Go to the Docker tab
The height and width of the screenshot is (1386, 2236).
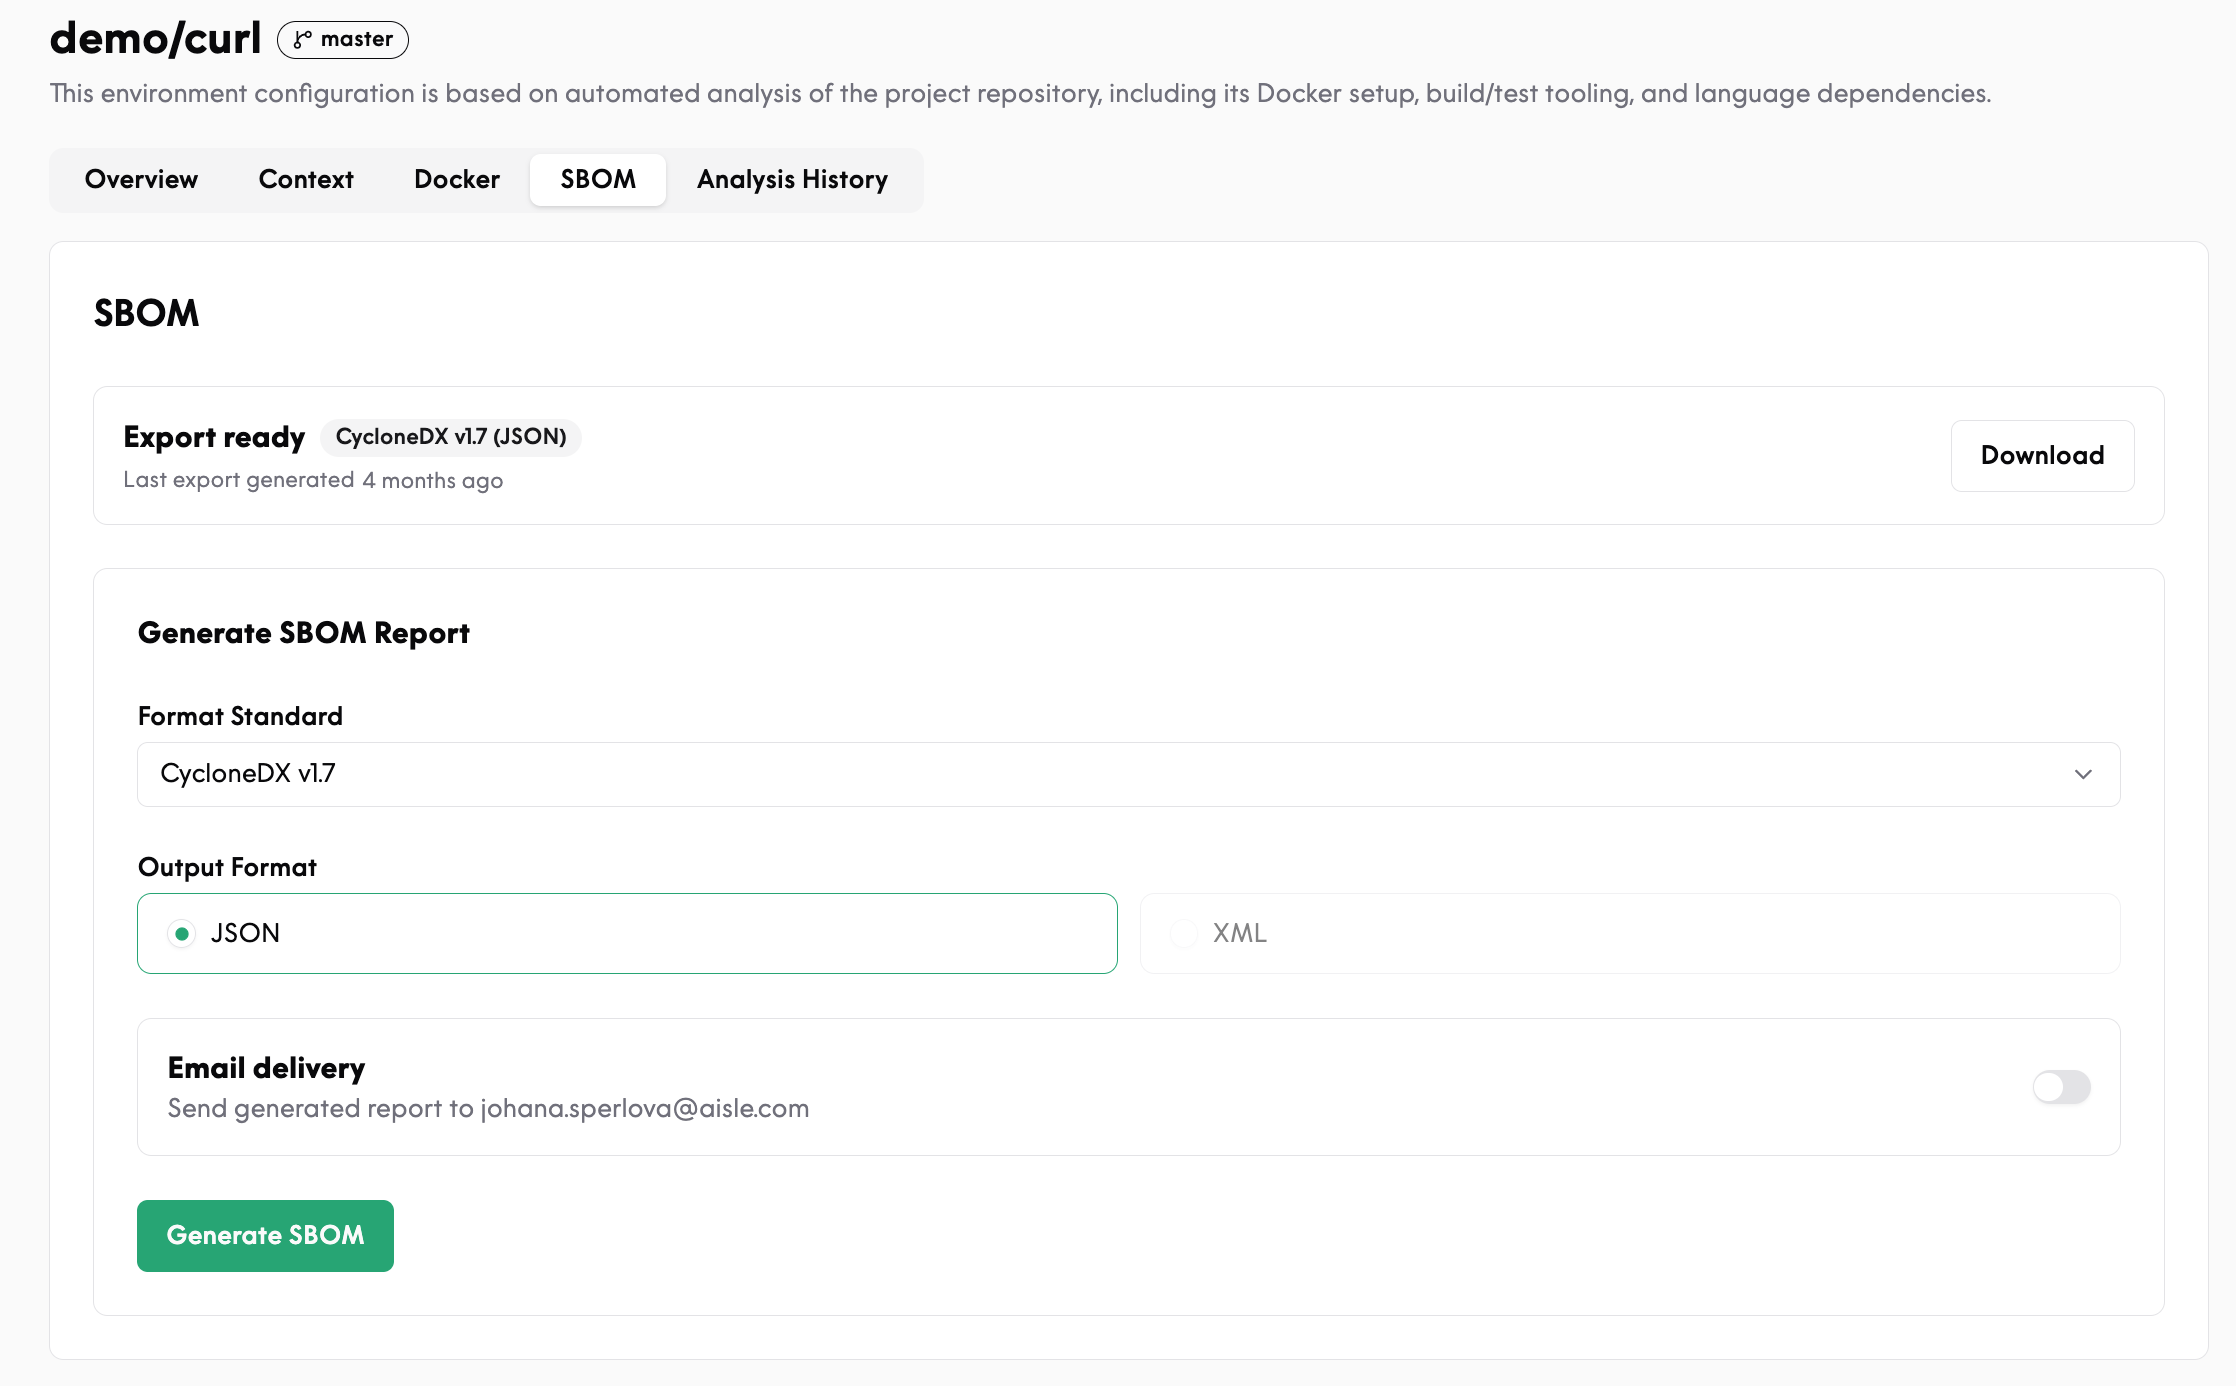coord(457,180)
